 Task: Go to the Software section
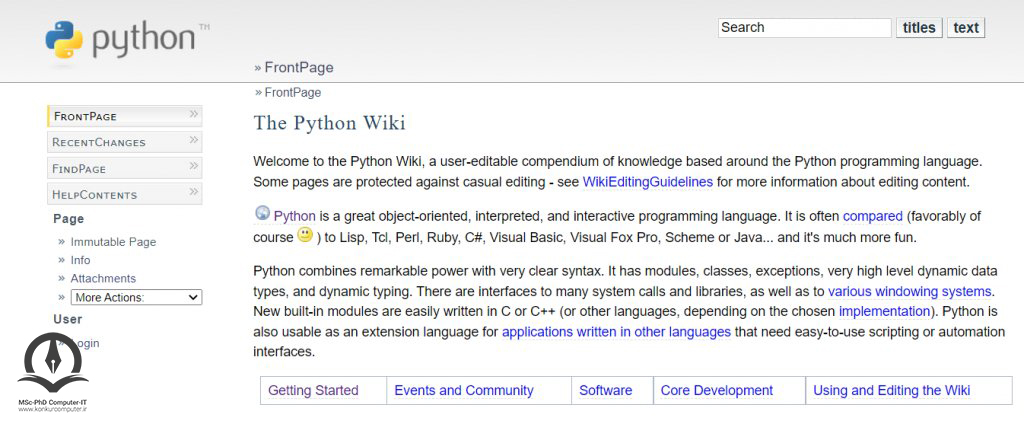point(605,391)
